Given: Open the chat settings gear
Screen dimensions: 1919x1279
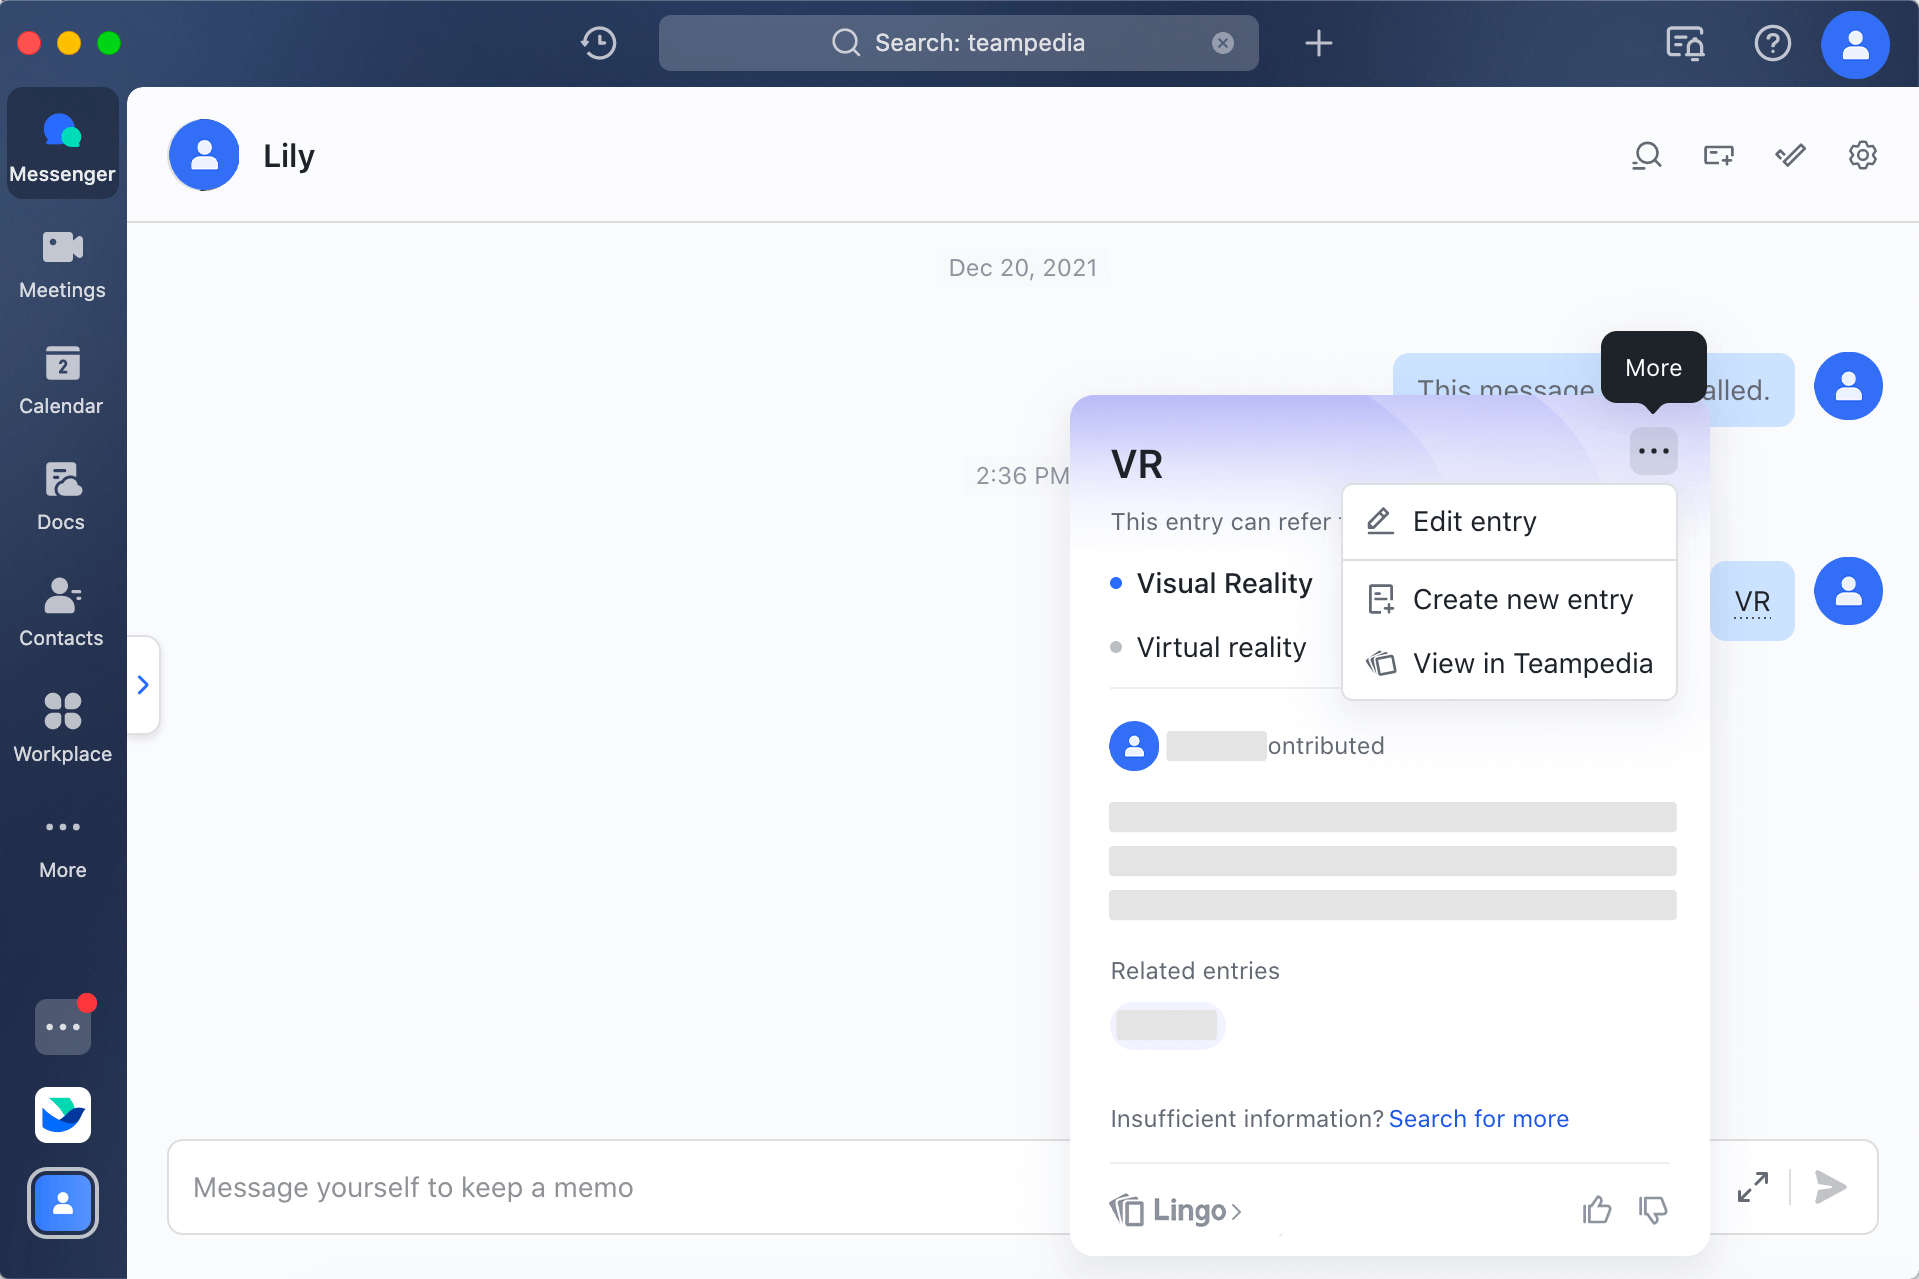Looking at the screenshot, I should coord(1862,155).
